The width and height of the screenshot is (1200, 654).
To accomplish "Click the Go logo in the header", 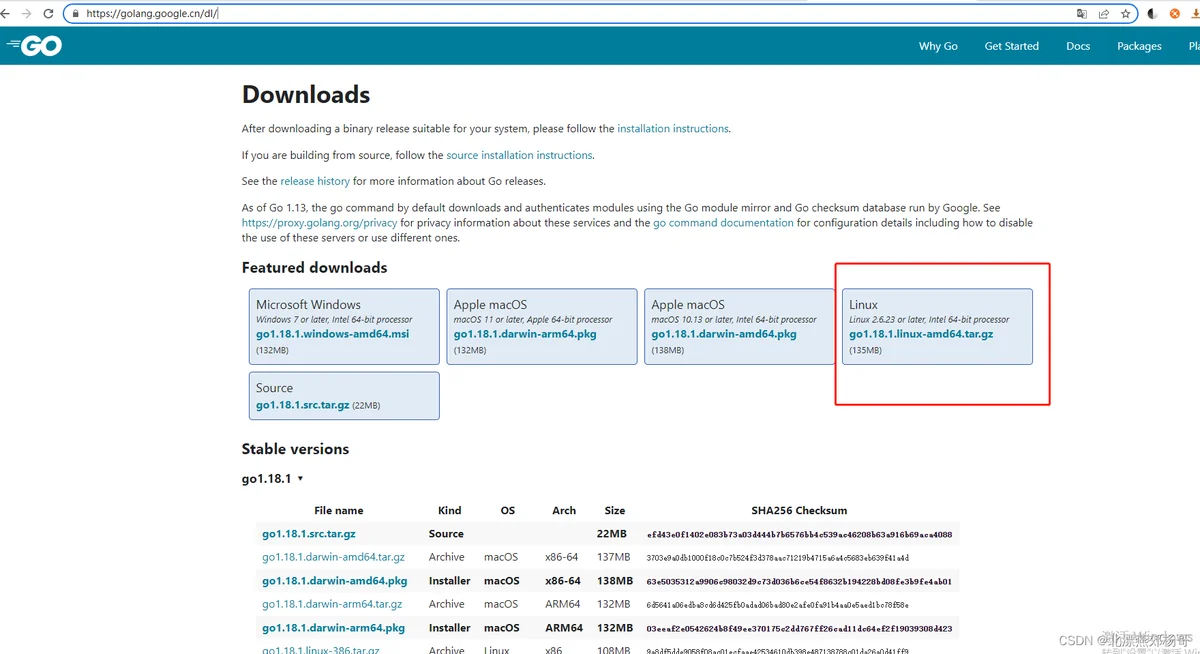I will (x=34, y=46).
